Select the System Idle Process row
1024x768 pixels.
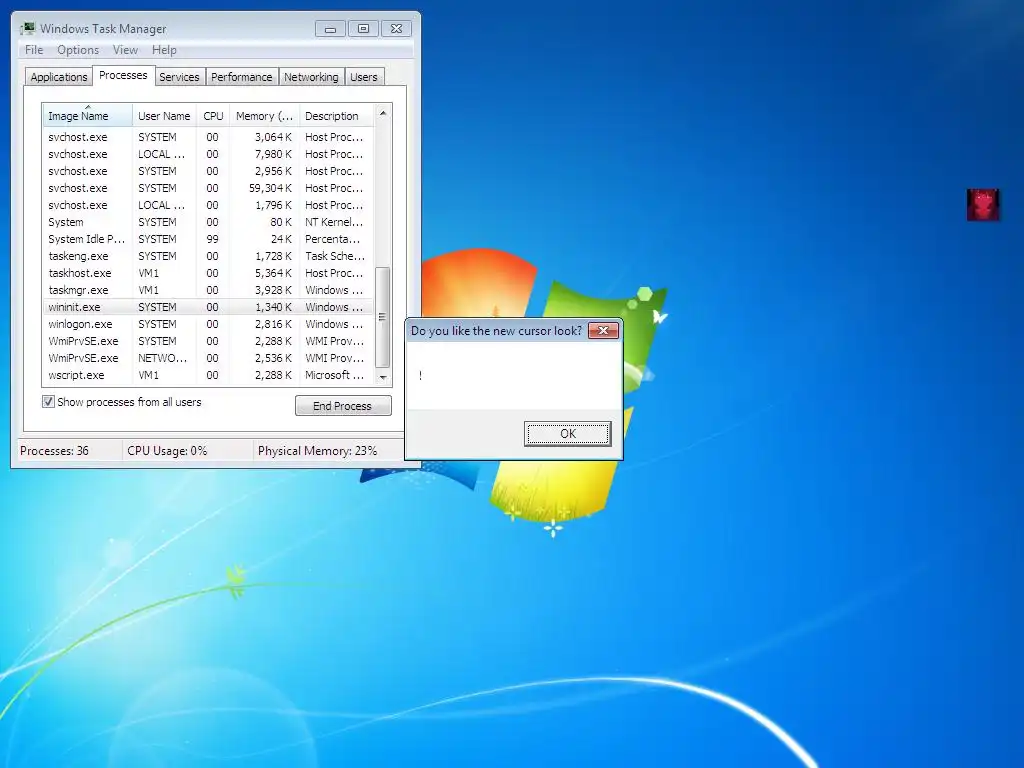[x=208, y=239]
